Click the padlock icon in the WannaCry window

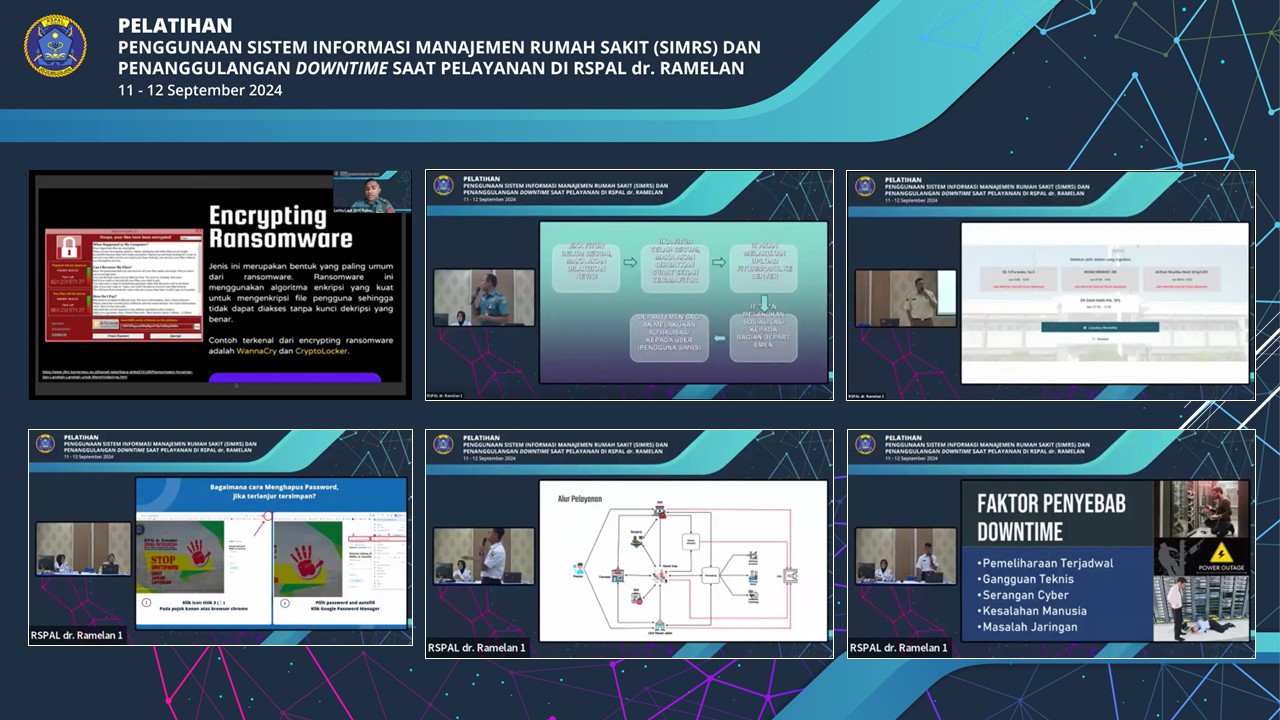69,249
